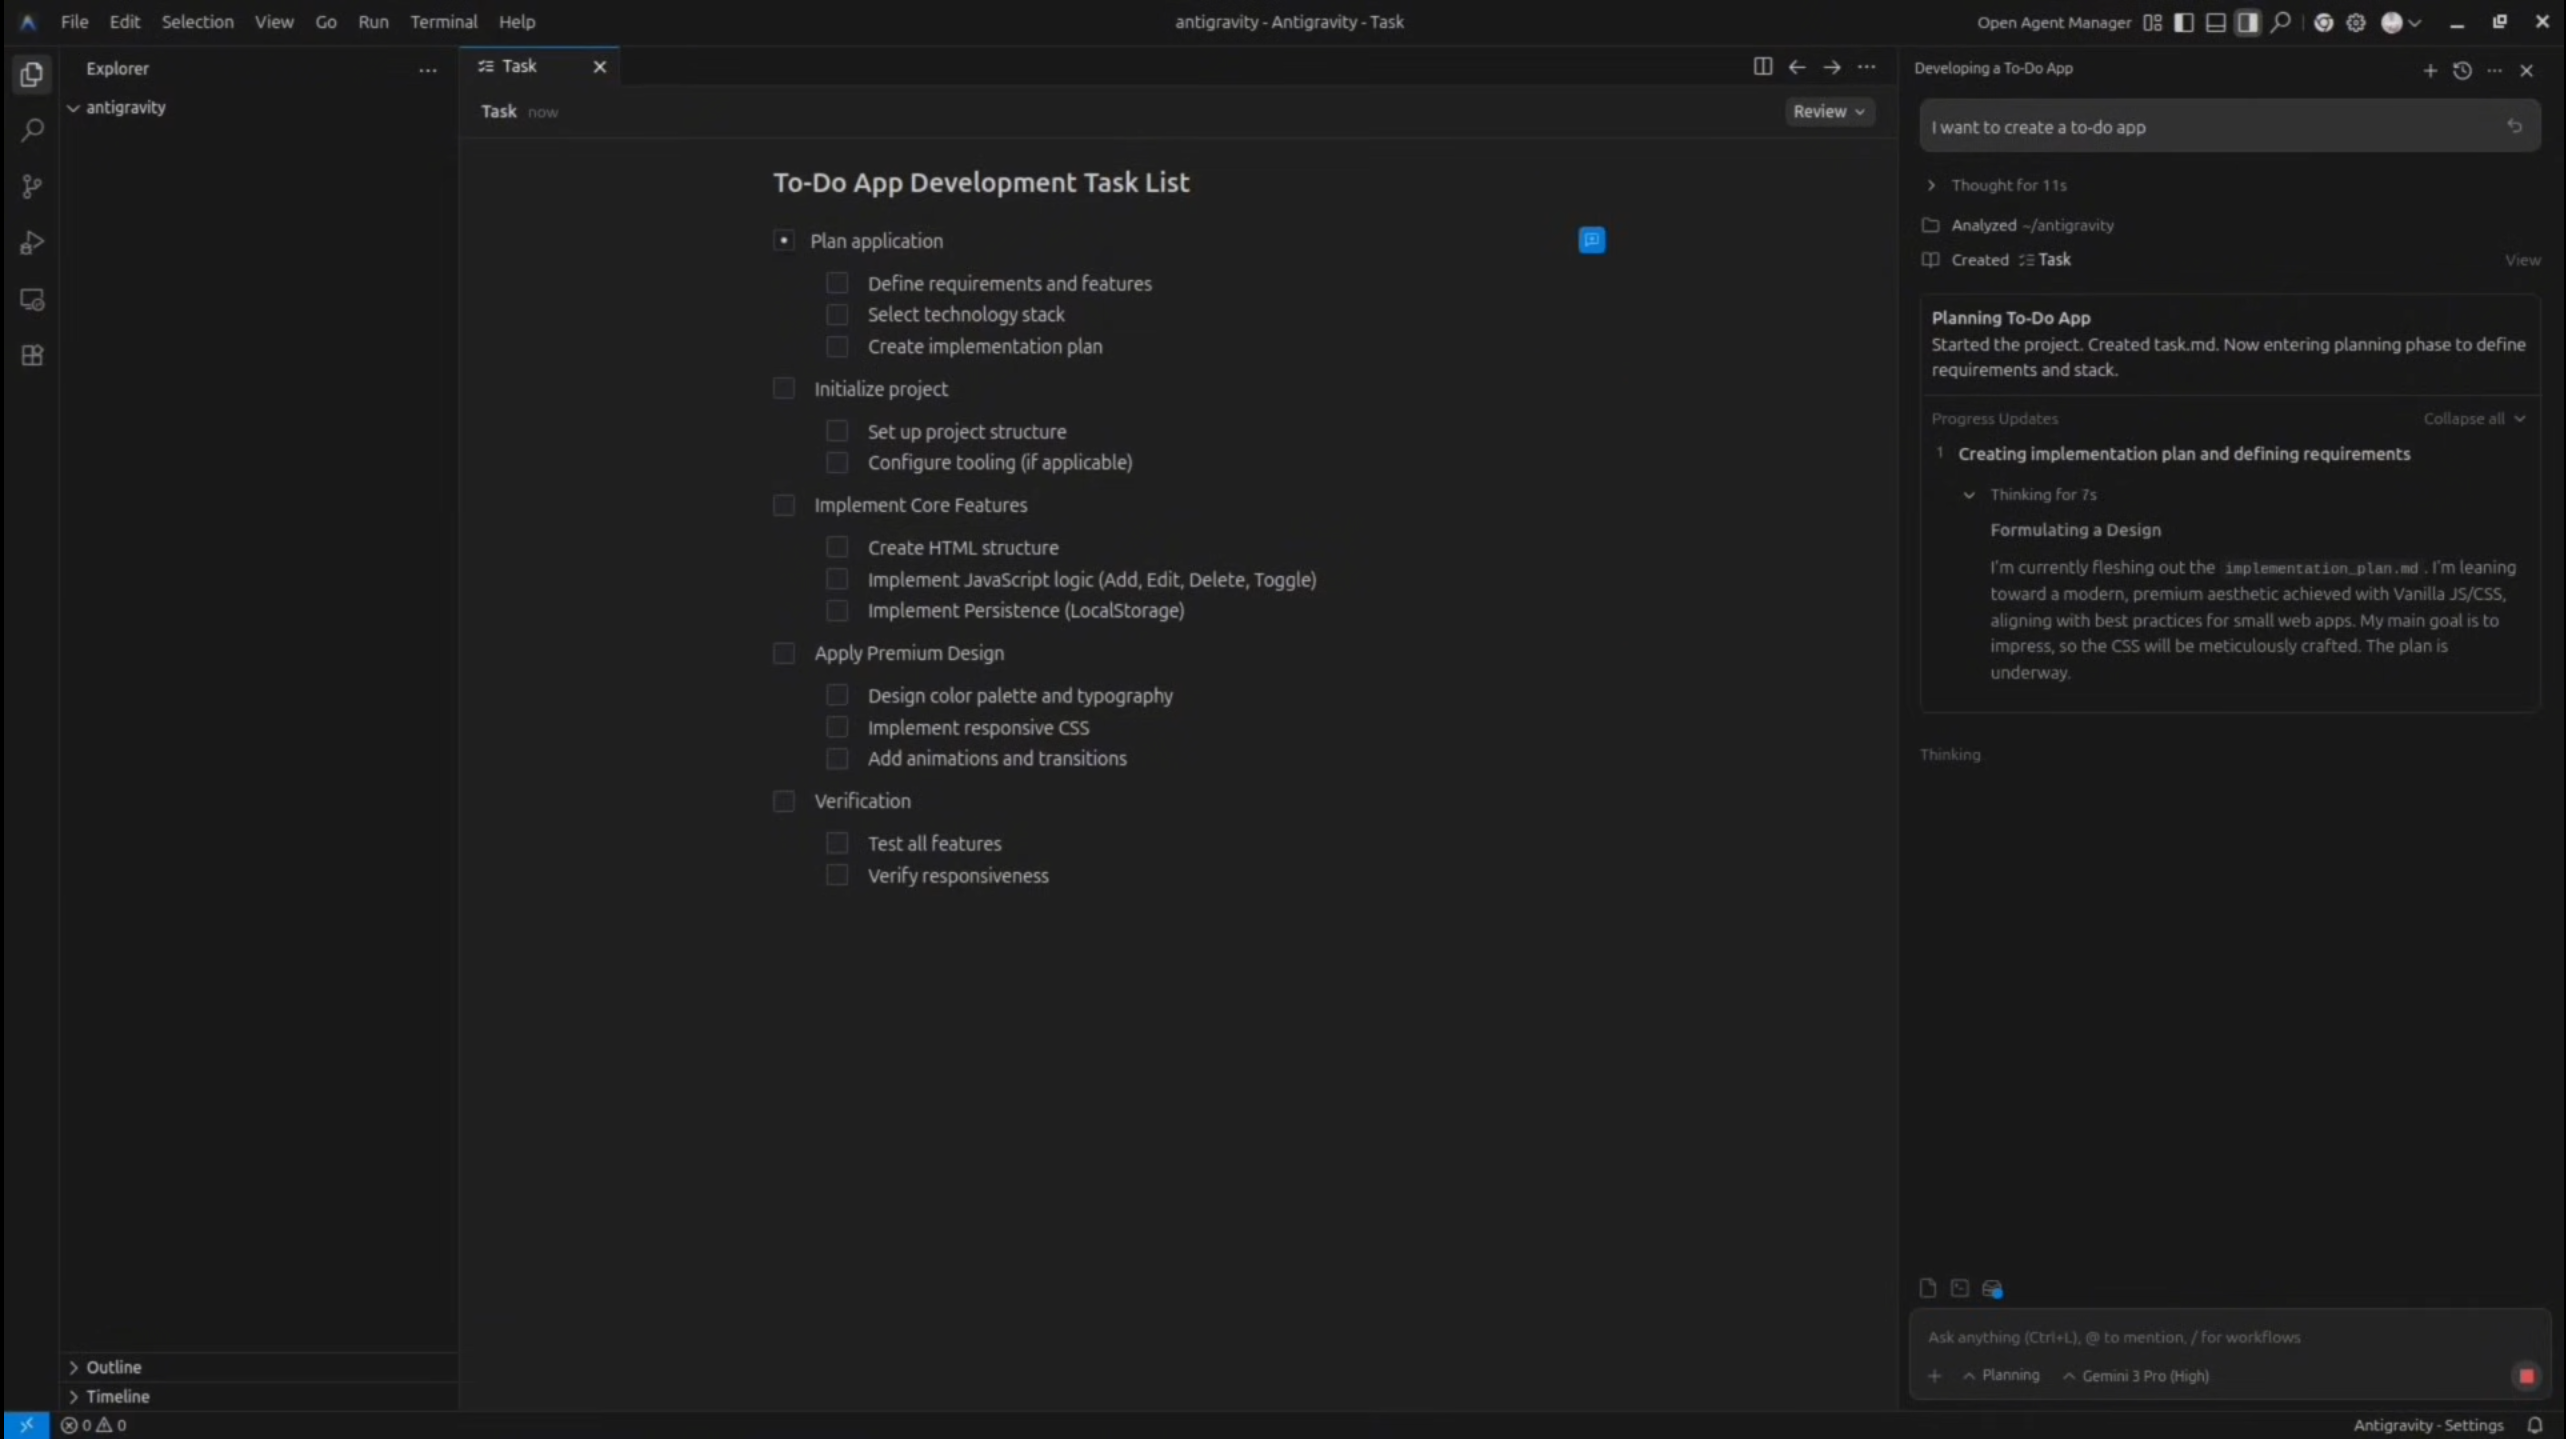Open the Review dropdown

1828,112
